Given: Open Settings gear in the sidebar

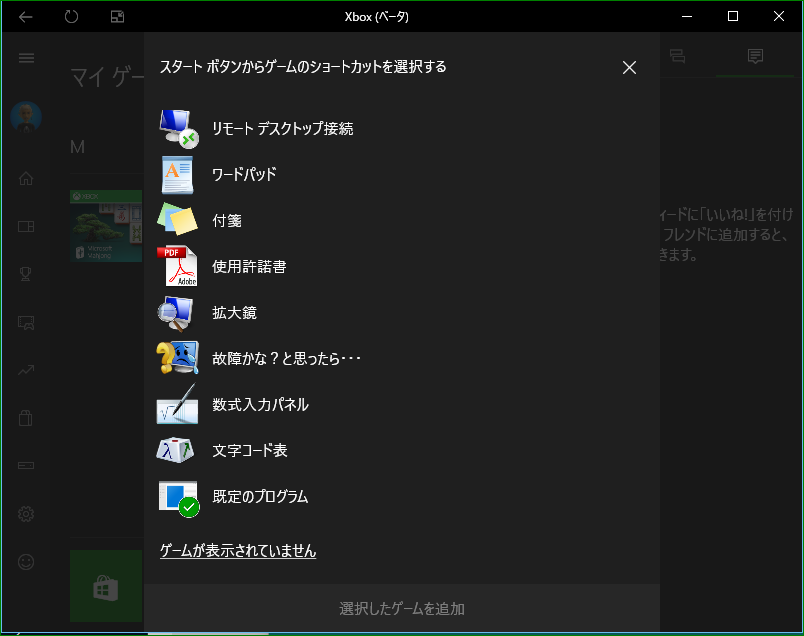Looking at the screenshot, I should click(26, 514).
